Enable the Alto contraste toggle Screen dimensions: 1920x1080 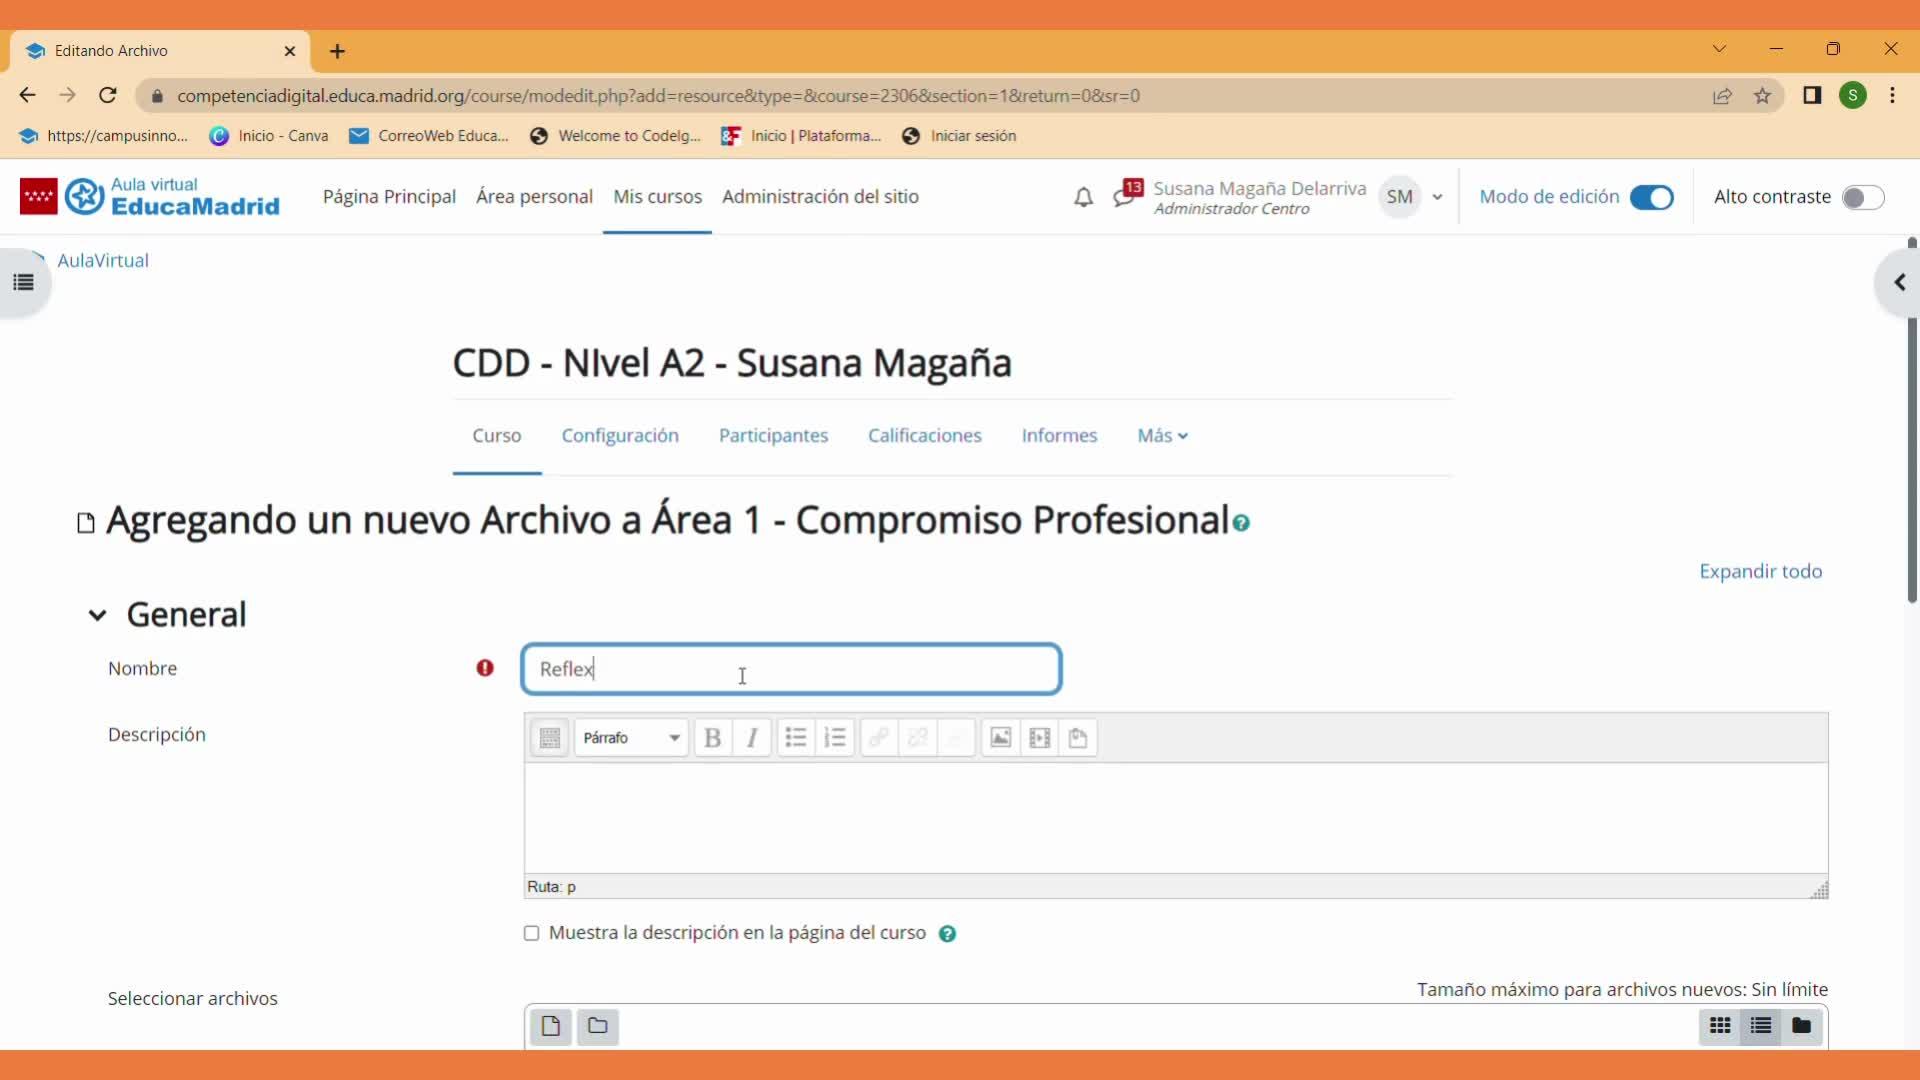tap(1862, 197)
